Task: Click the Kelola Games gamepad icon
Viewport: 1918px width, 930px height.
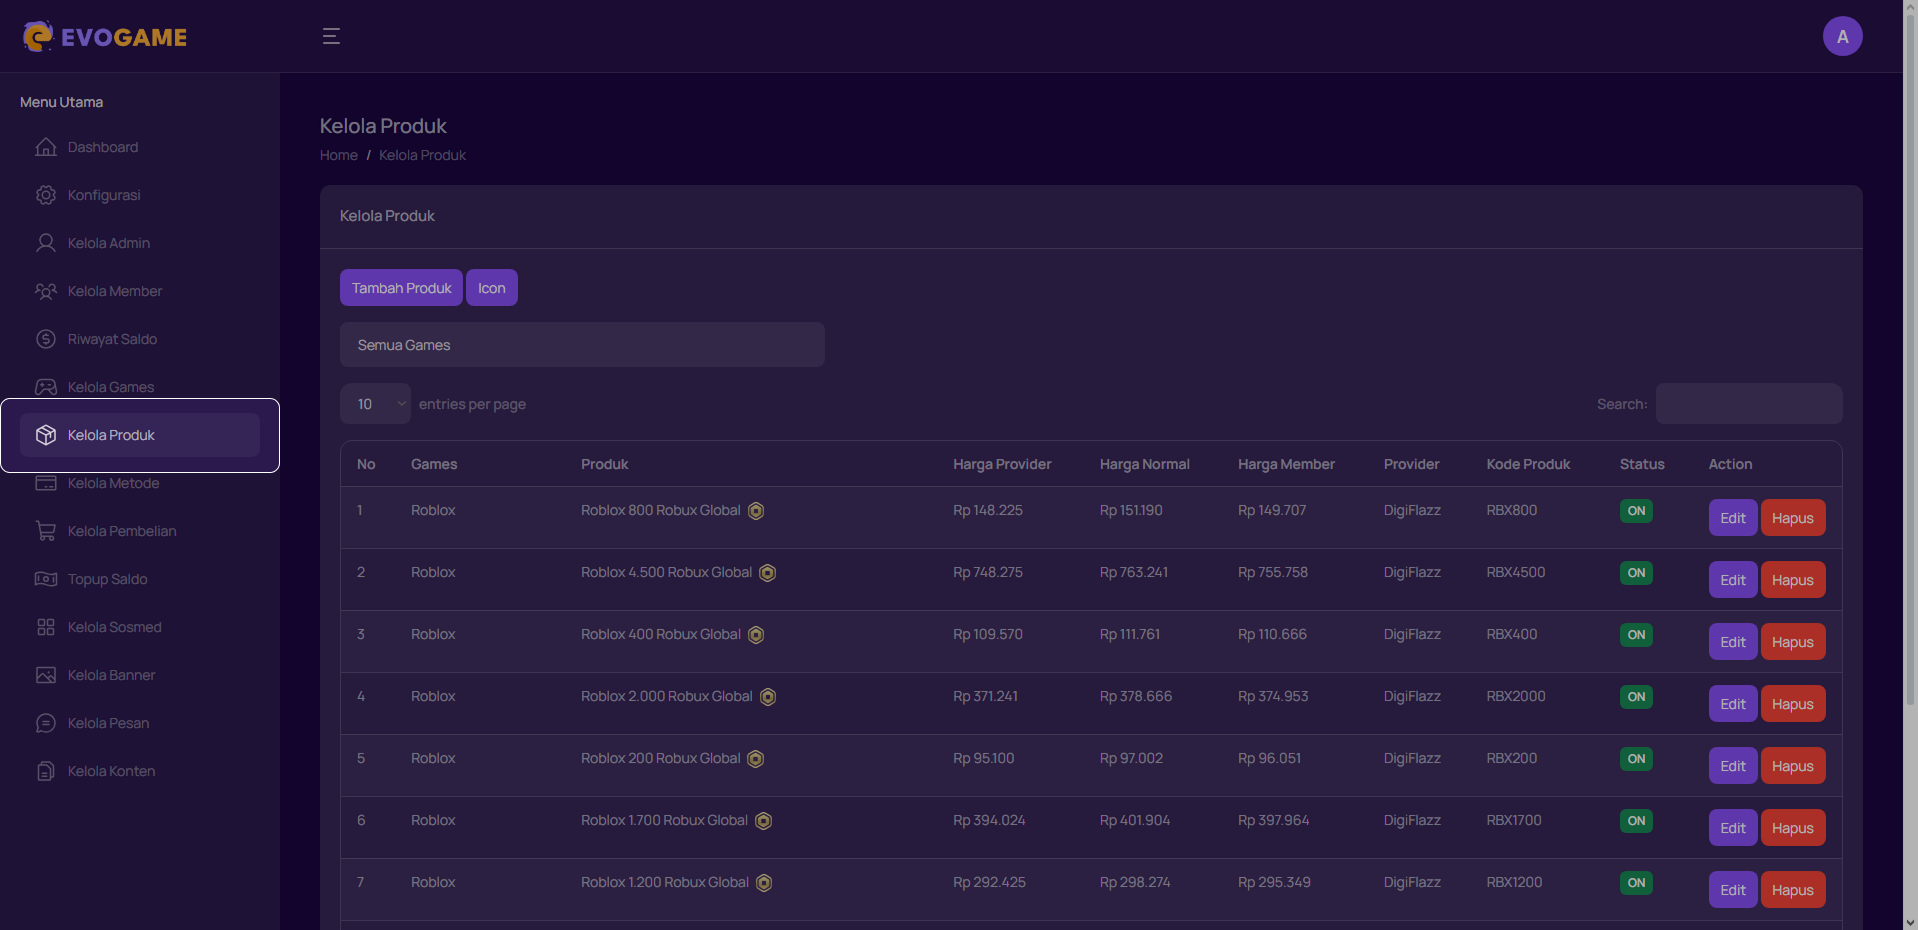Action: tap(46, 387)
